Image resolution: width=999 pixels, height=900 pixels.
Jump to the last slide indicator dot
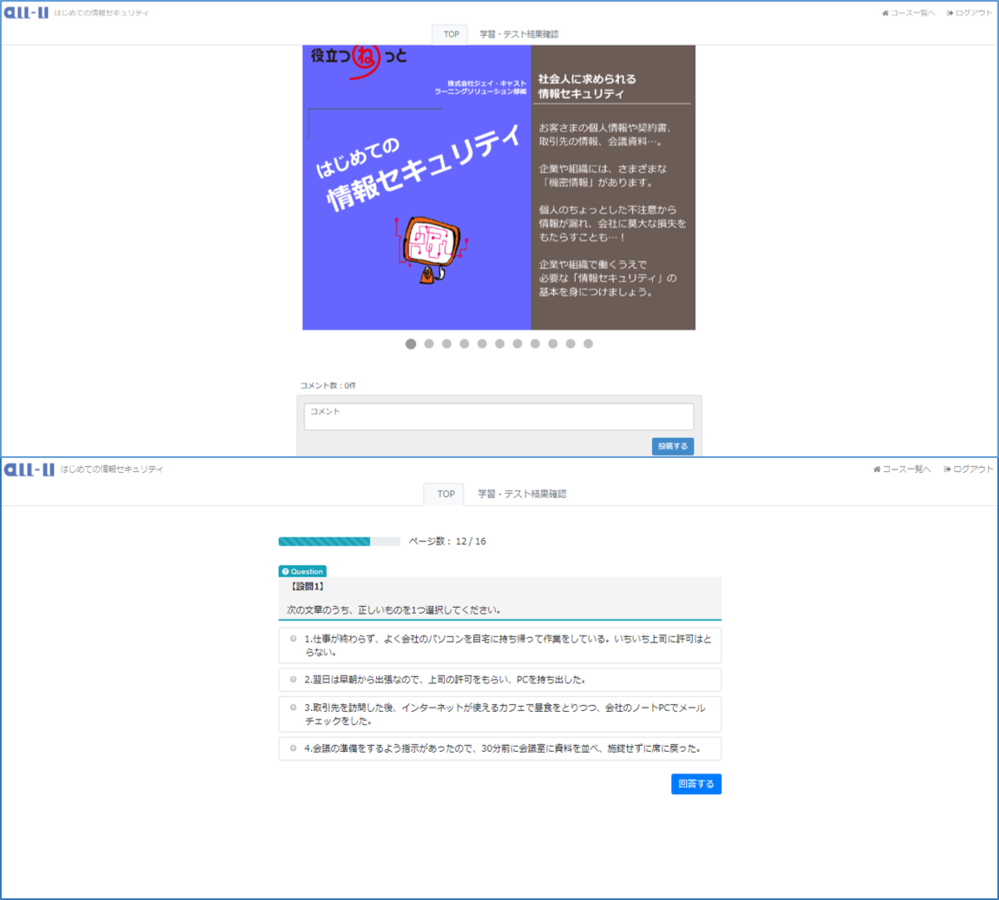[588, 344]
